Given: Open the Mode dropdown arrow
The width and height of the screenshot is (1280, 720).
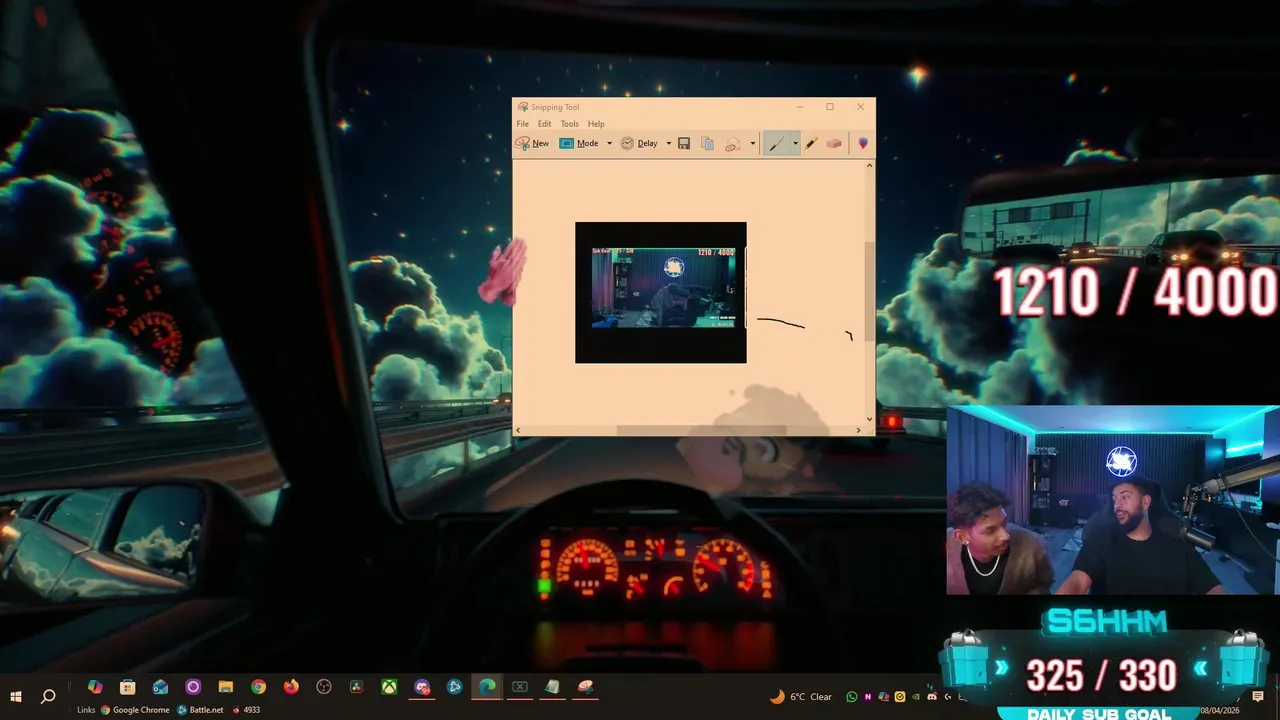Looking at the screenshot, I should (x=609, y=143).
